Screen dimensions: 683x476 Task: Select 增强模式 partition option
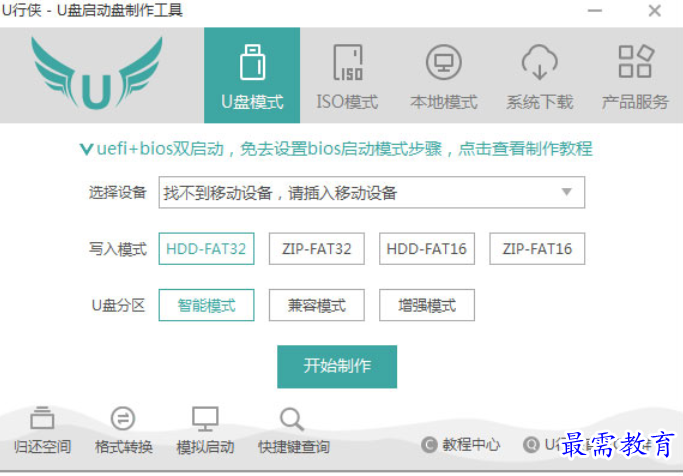427,305
